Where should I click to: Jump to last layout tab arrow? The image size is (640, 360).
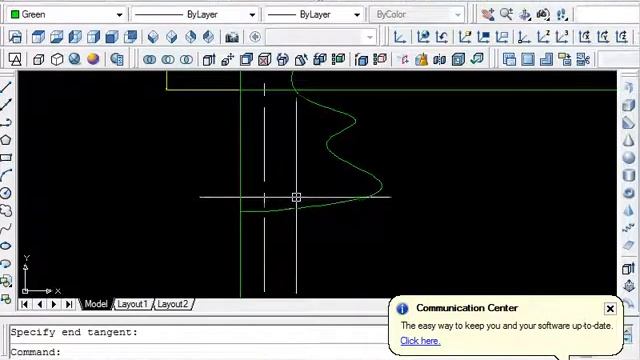[69, 304]
